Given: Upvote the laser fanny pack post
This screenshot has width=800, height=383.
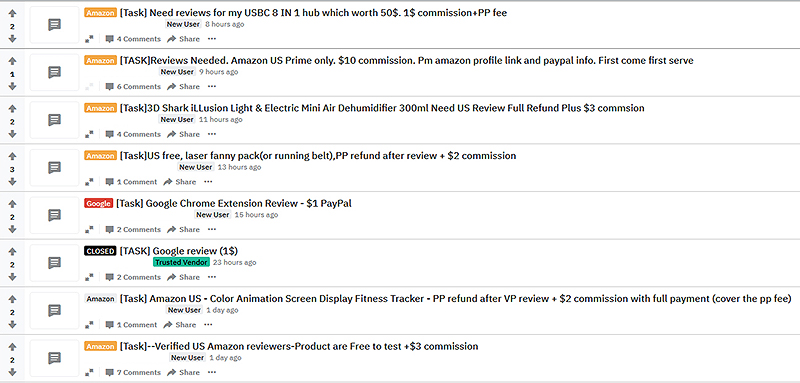Looking at the screenshot, I should coord(13,156).
